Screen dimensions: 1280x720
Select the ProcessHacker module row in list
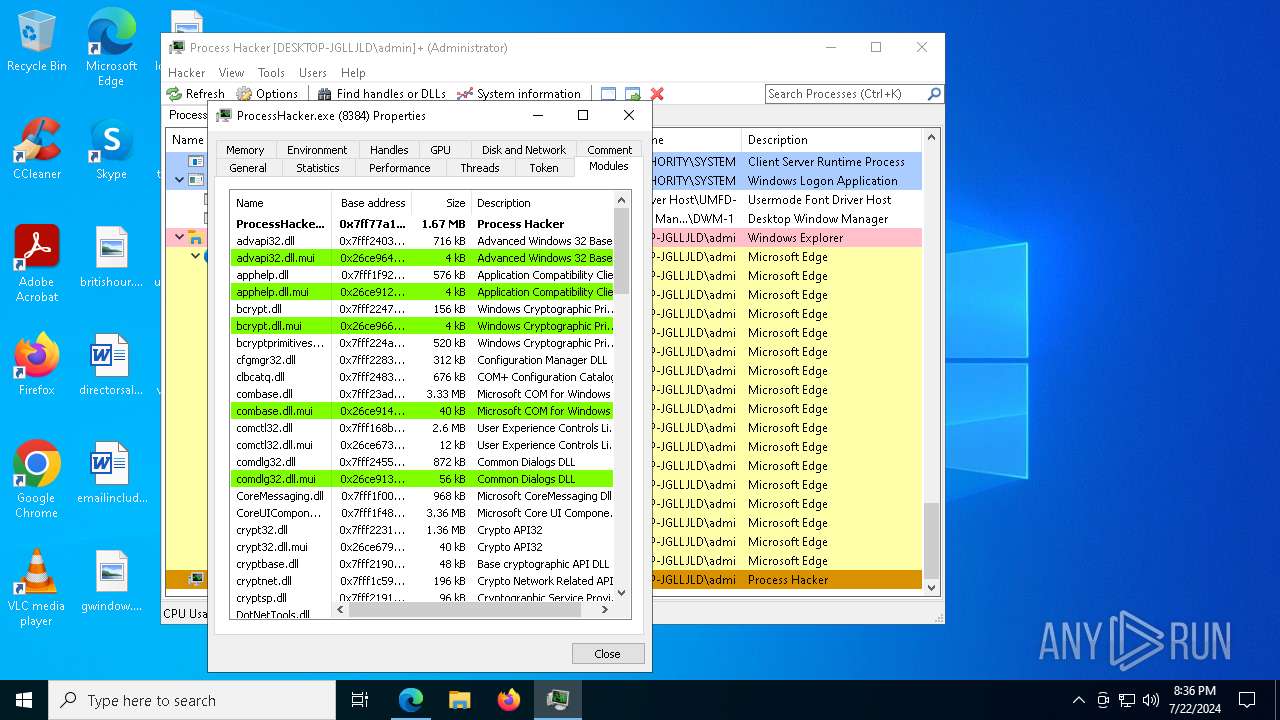point(421,224)
